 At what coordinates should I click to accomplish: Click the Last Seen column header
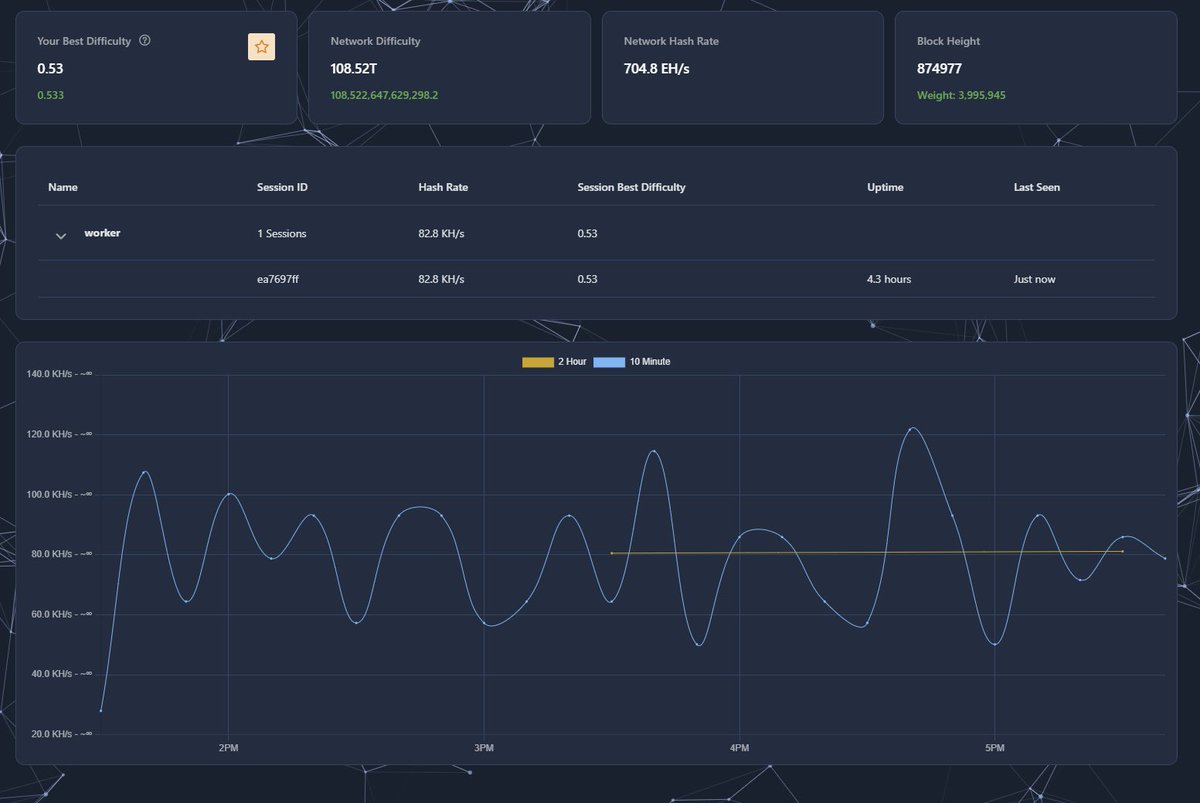coord(1037,187)
